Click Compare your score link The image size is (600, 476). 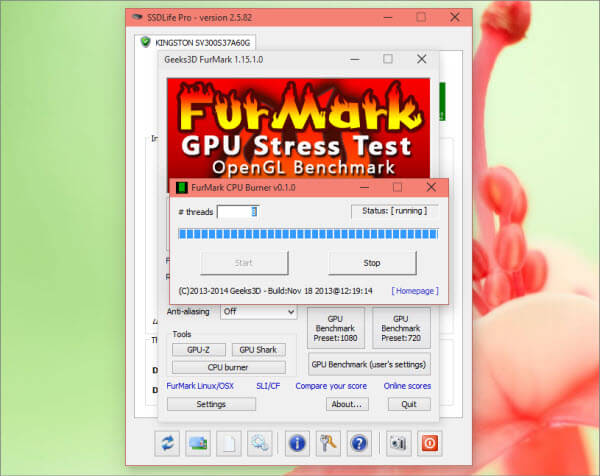(x=331, y=386)
